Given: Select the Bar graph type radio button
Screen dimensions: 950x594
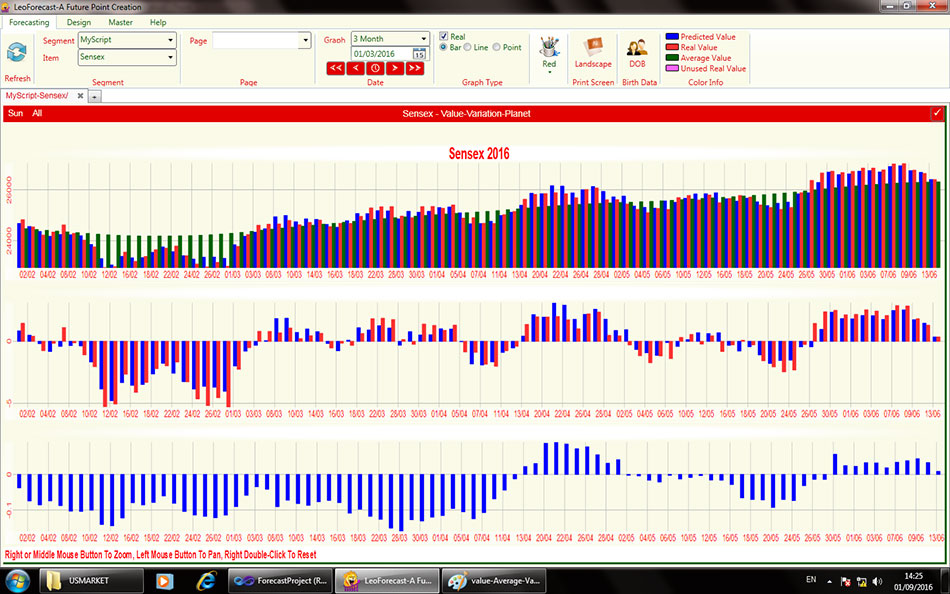Looking at the screenshot, I should [x=443, y=47].
